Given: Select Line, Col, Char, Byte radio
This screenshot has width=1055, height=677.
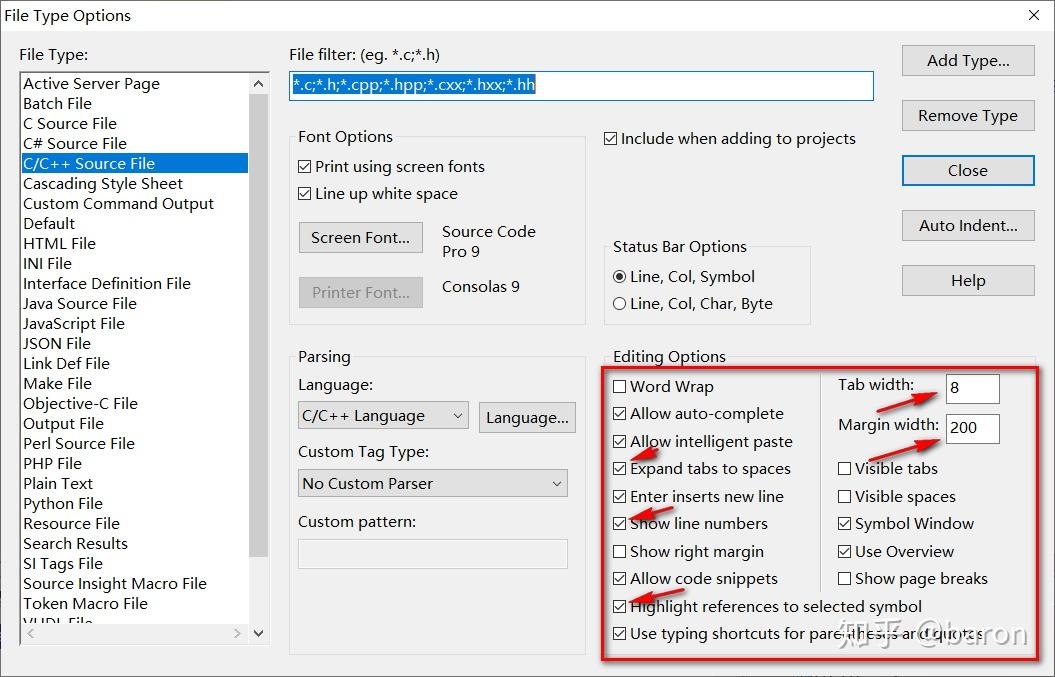Looking at the screenshot, I should coord(620,304).
